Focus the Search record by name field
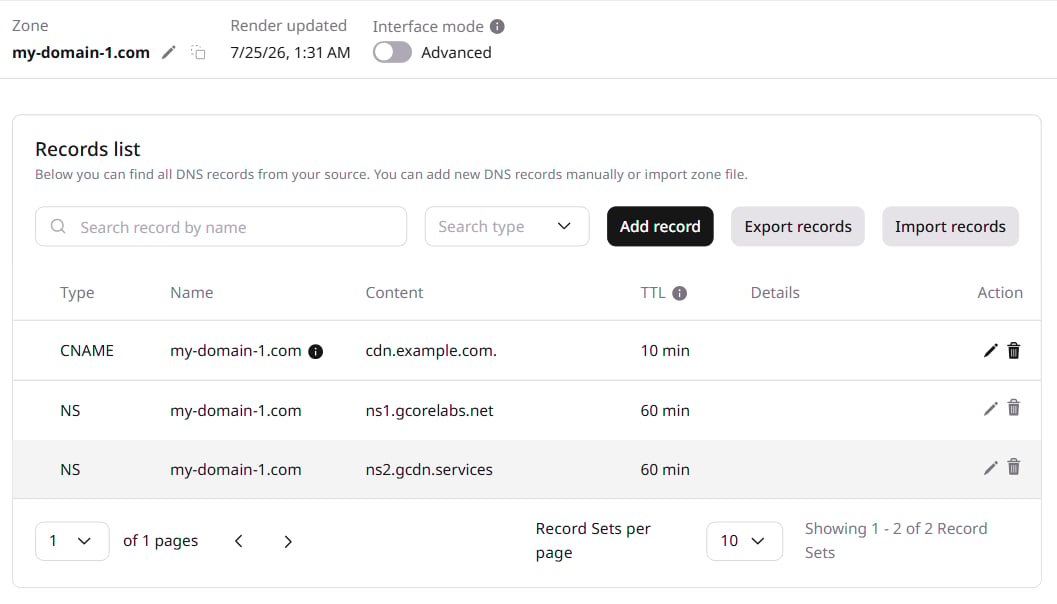The image size is (1057, 604). click(221, 226)
